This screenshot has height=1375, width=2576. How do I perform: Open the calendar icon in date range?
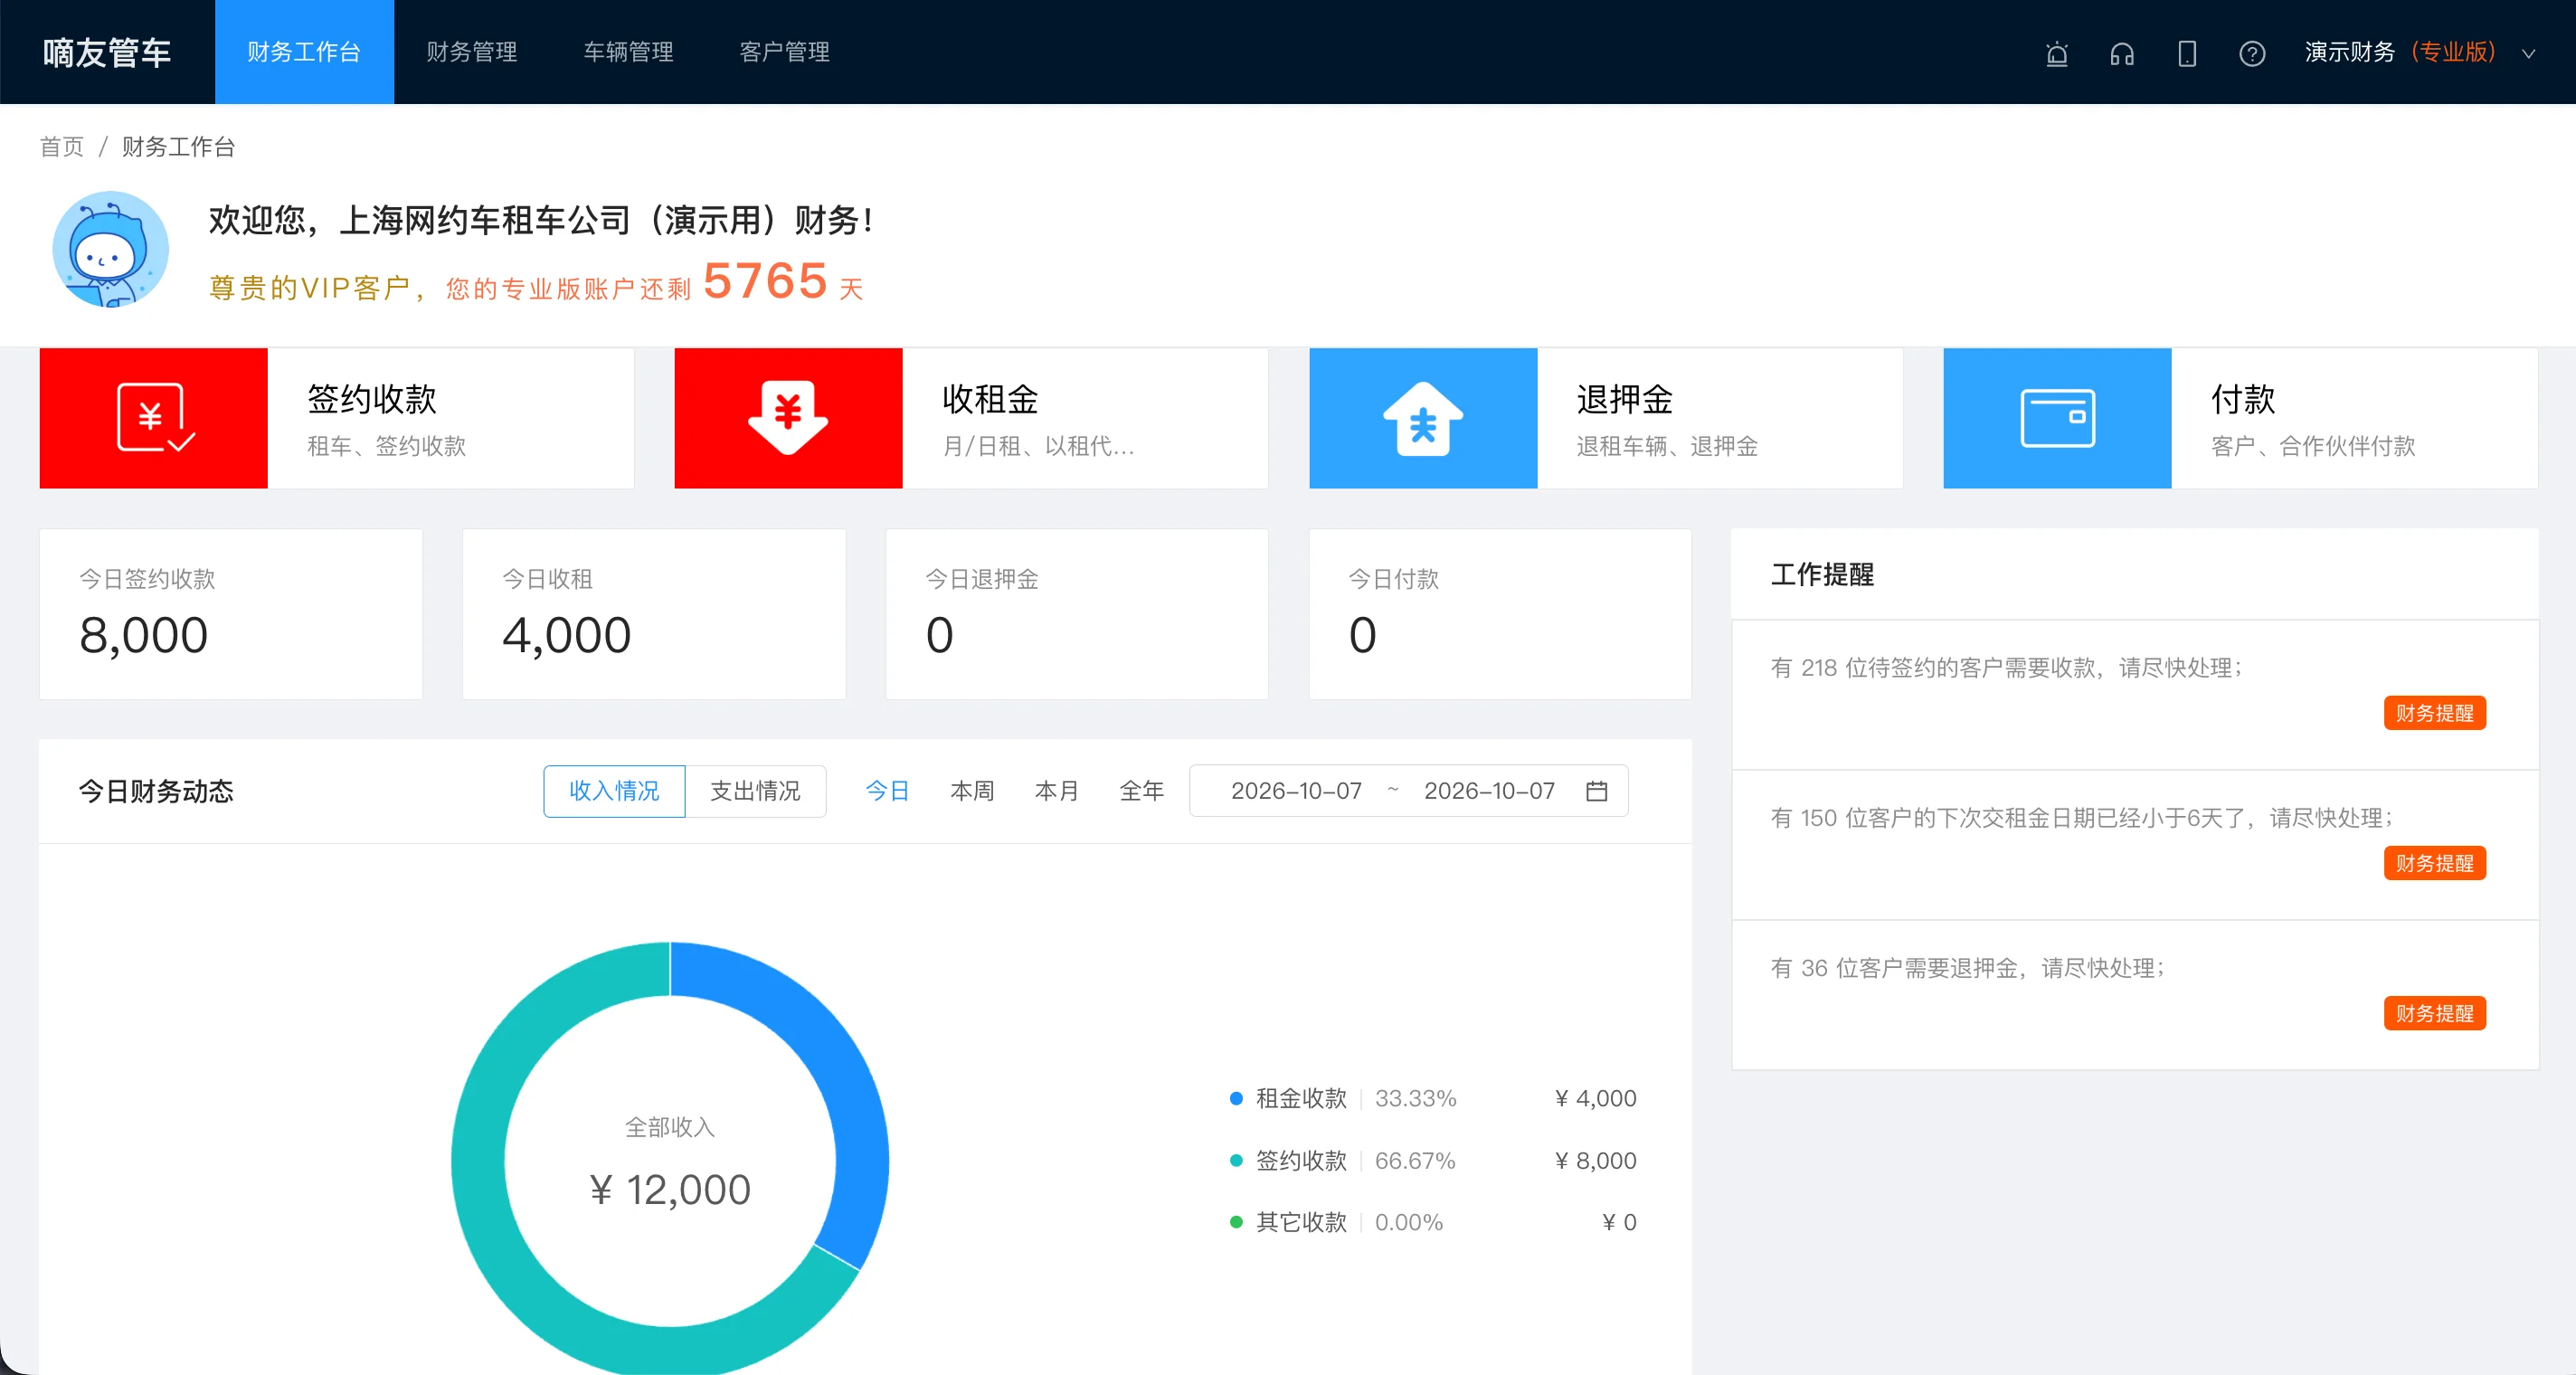click(1597, 791)
